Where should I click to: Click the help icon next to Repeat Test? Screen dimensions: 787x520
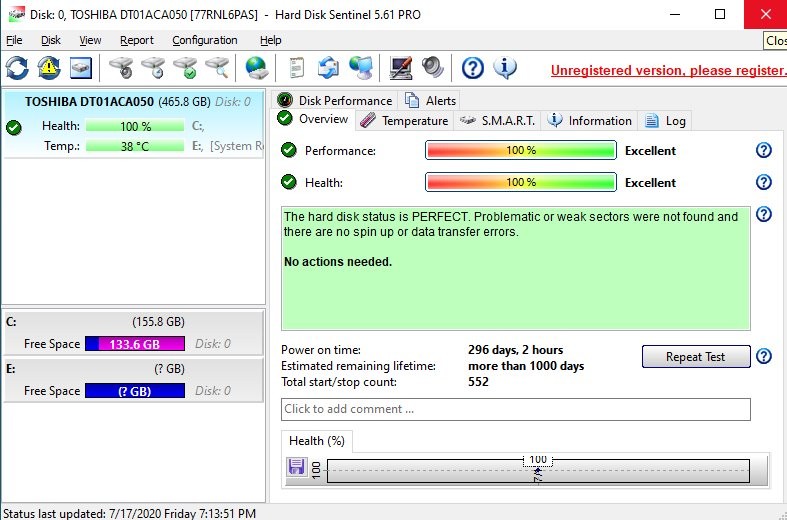pos(763,356)
